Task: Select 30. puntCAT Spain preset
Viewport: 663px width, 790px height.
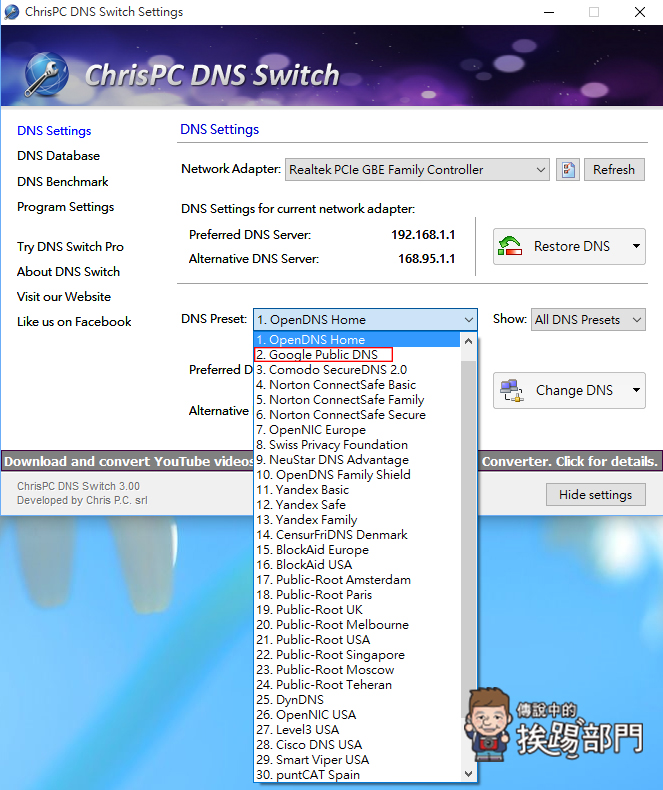Action: coord(357,775)
